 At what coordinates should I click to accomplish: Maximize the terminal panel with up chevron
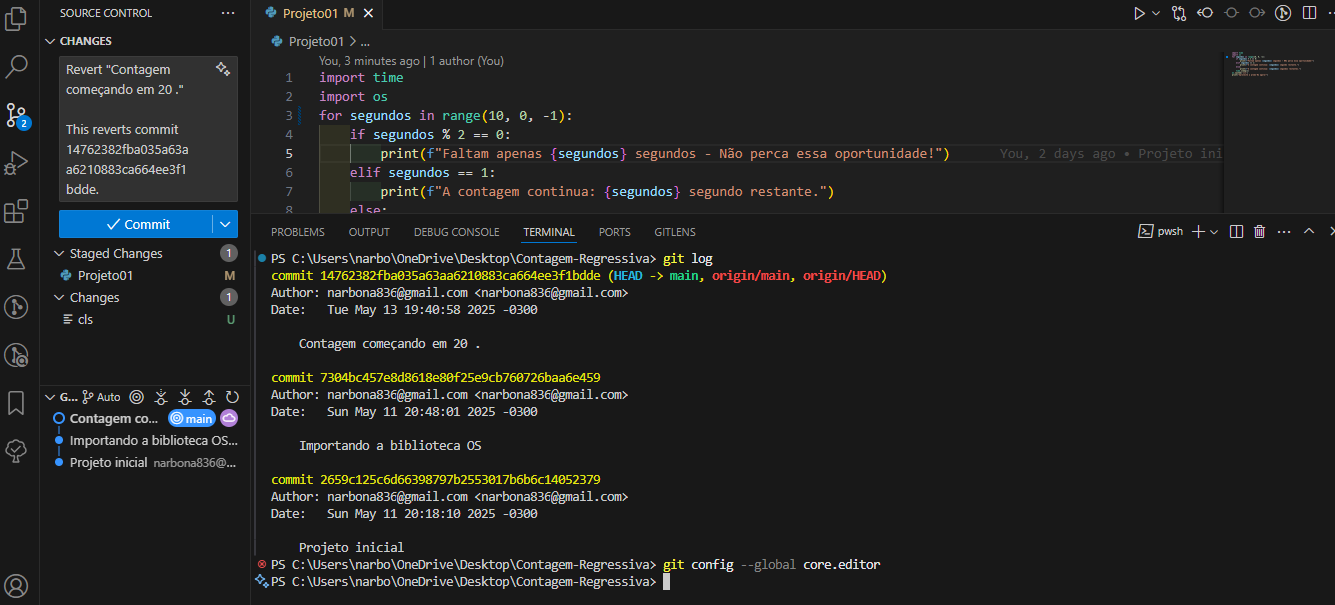[x=1308, y=231]
